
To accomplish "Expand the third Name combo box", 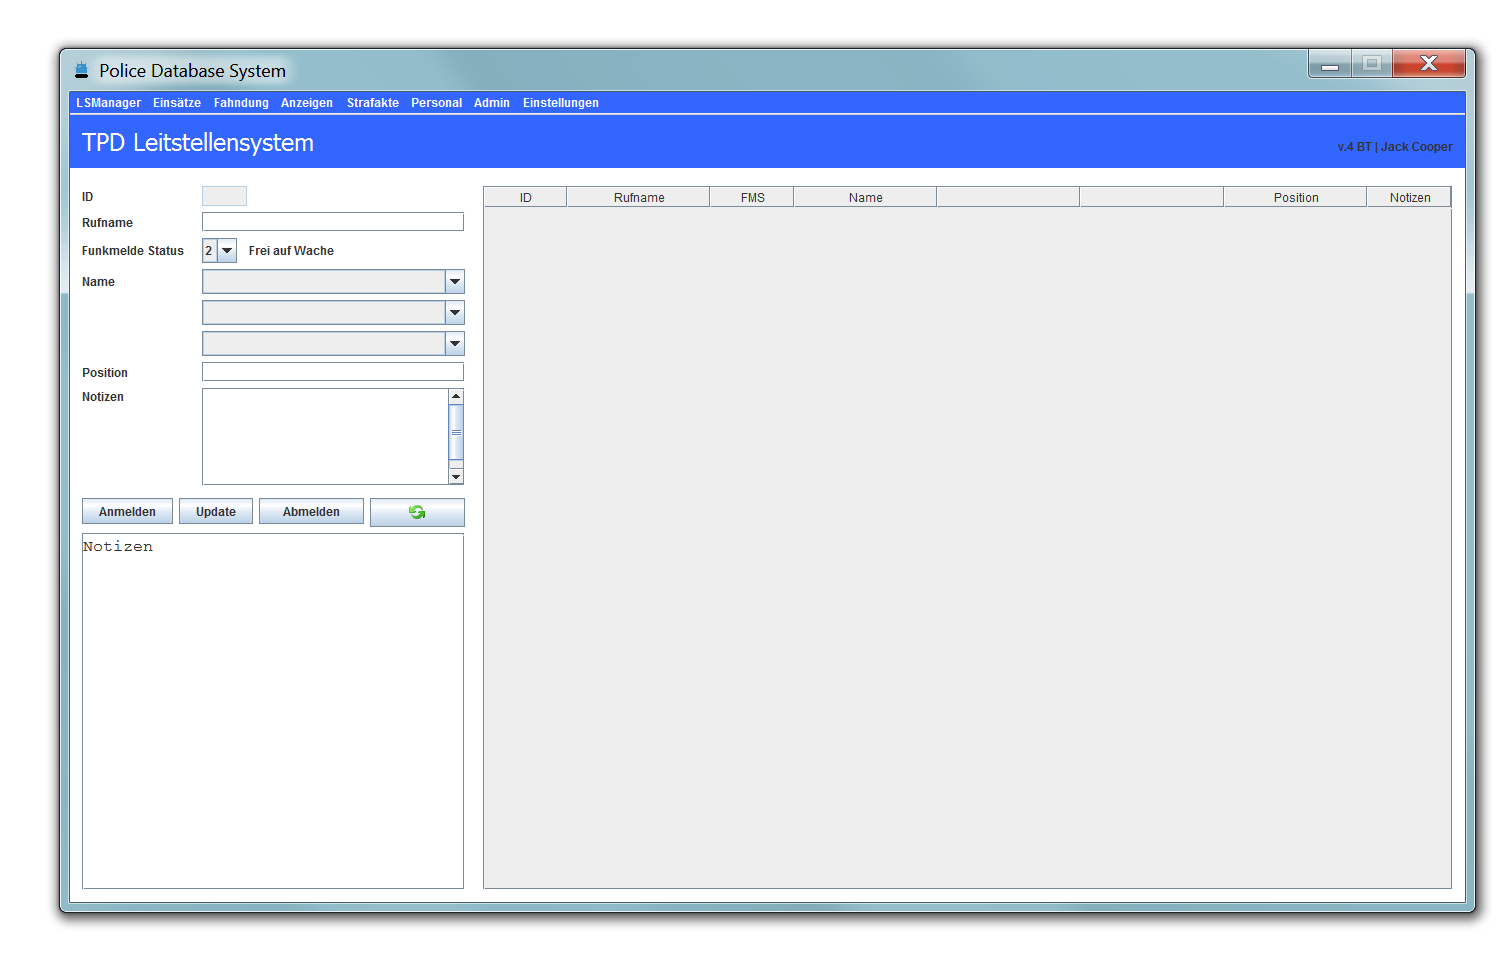I will pyautogui.click(x=455, y=344).
